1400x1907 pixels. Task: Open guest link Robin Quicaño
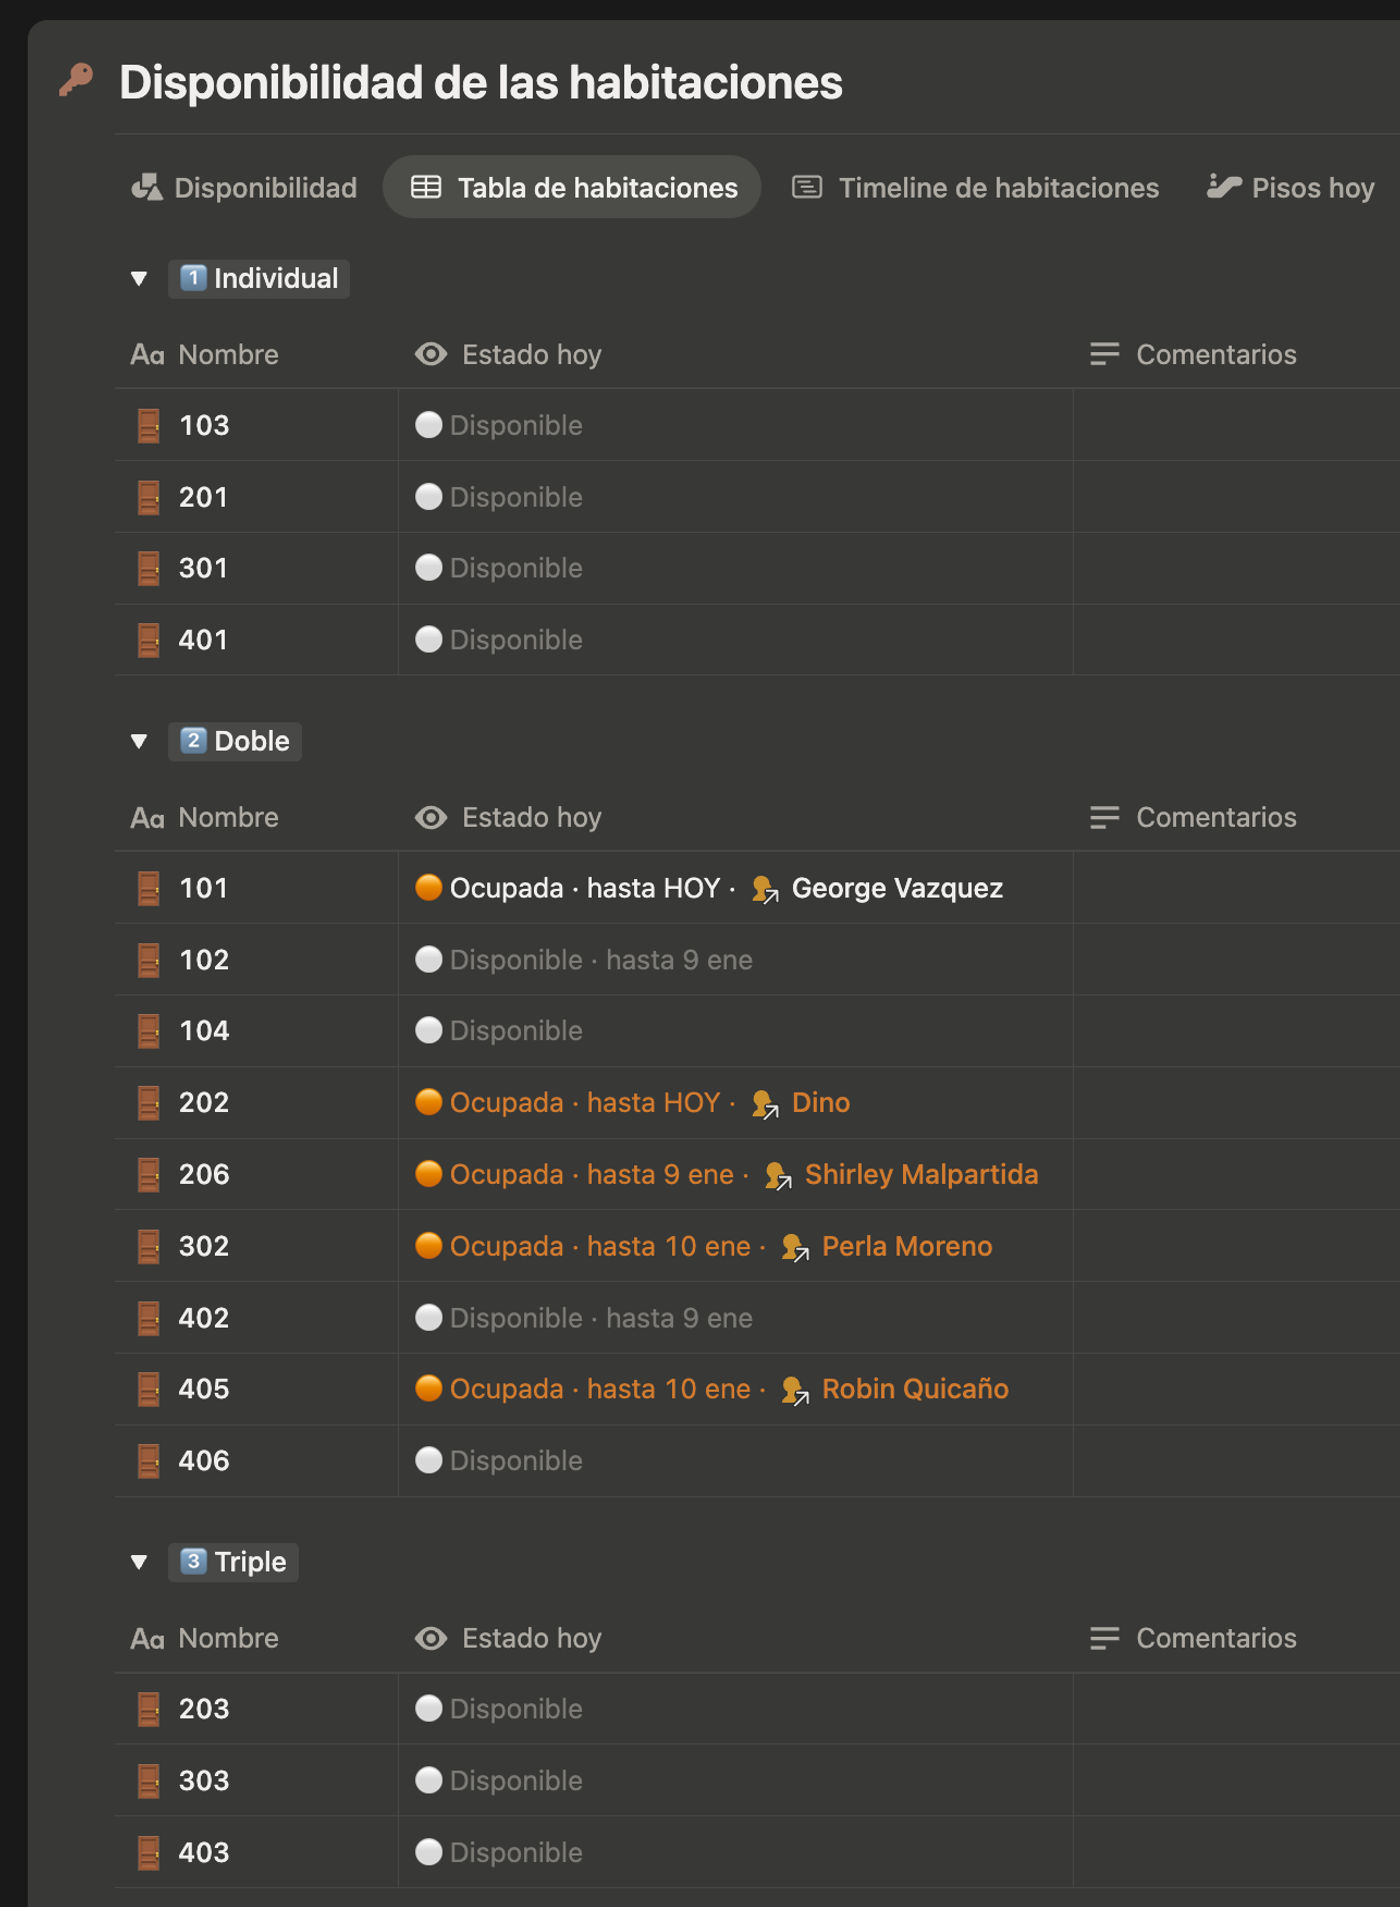point(915,1389)
